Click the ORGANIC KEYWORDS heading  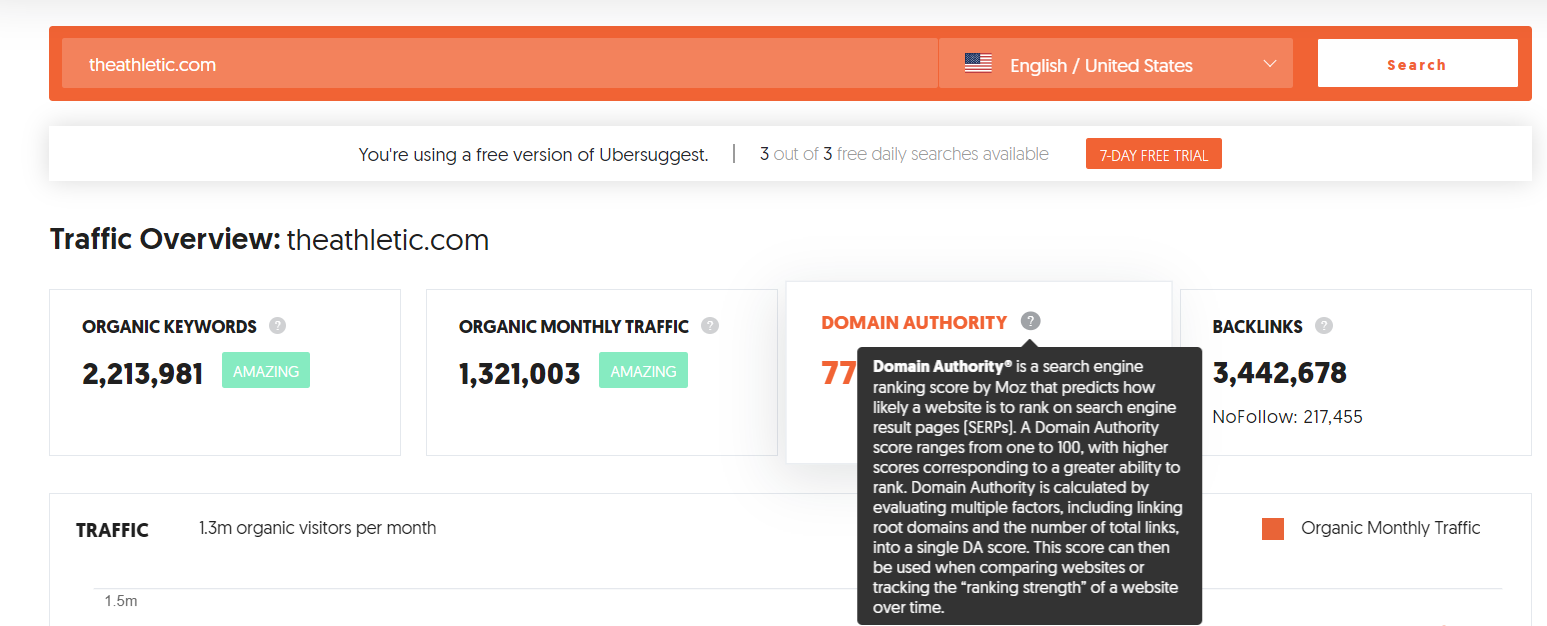169,327
